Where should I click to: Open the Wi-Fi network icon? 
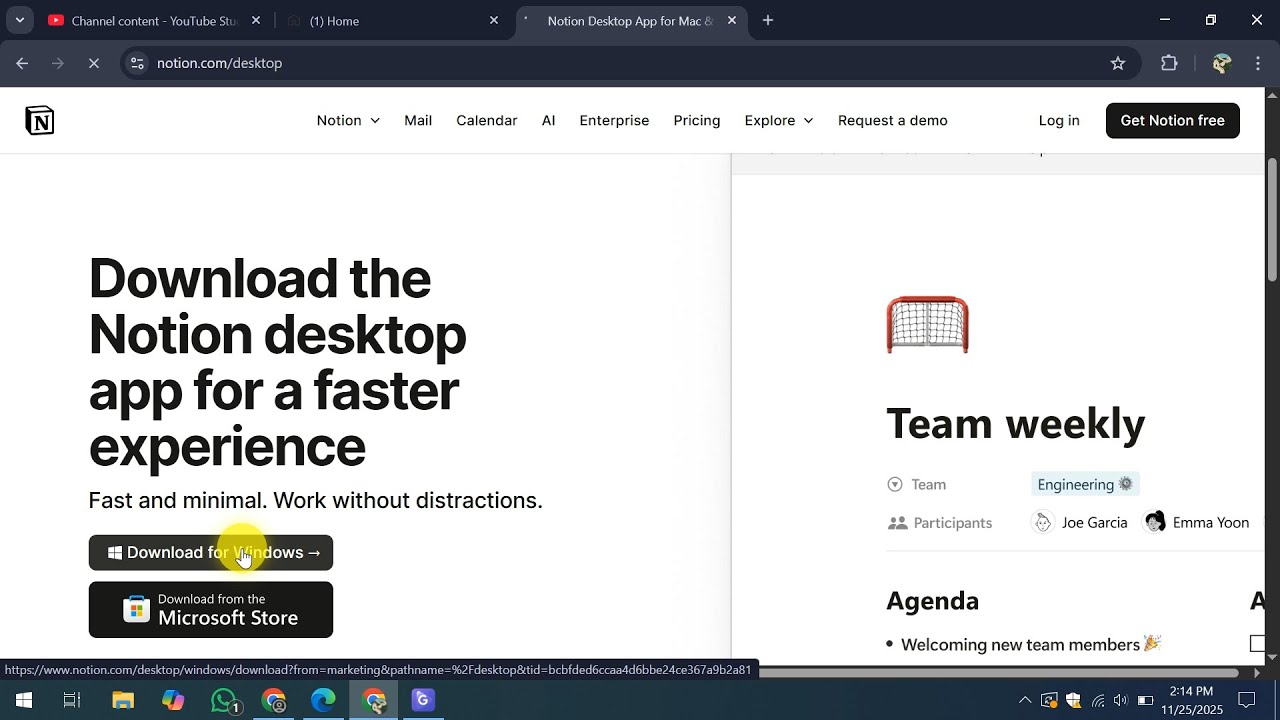tap(1098, 700)
